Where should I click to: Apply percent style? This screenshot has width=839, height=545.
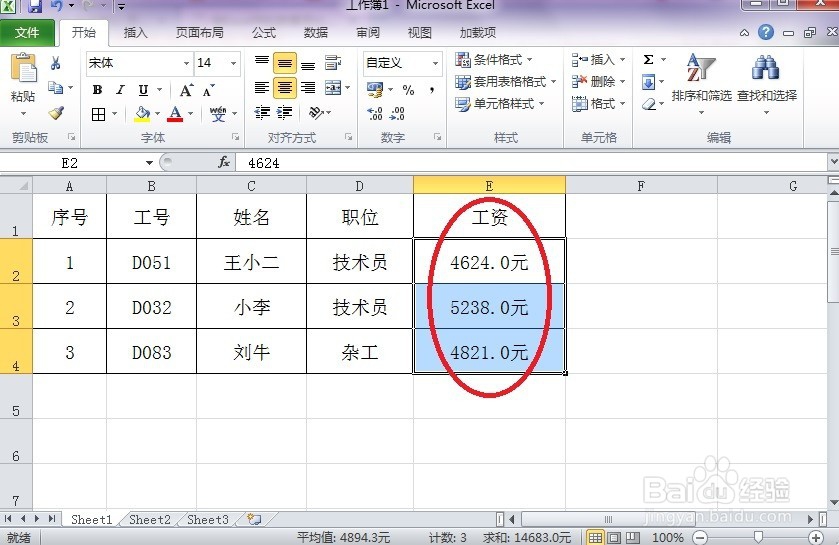(408, 90)
